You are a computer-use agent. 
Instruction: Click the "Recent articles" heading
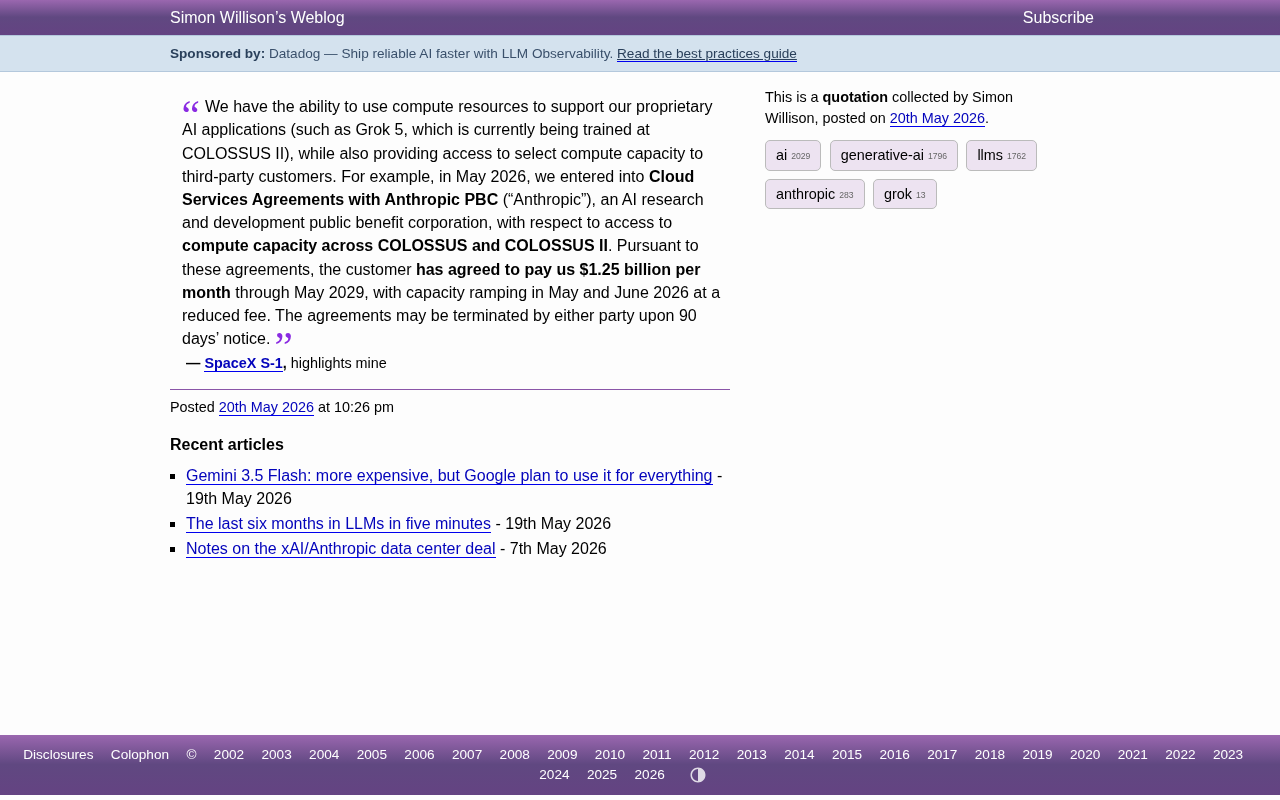coord(227,445)
